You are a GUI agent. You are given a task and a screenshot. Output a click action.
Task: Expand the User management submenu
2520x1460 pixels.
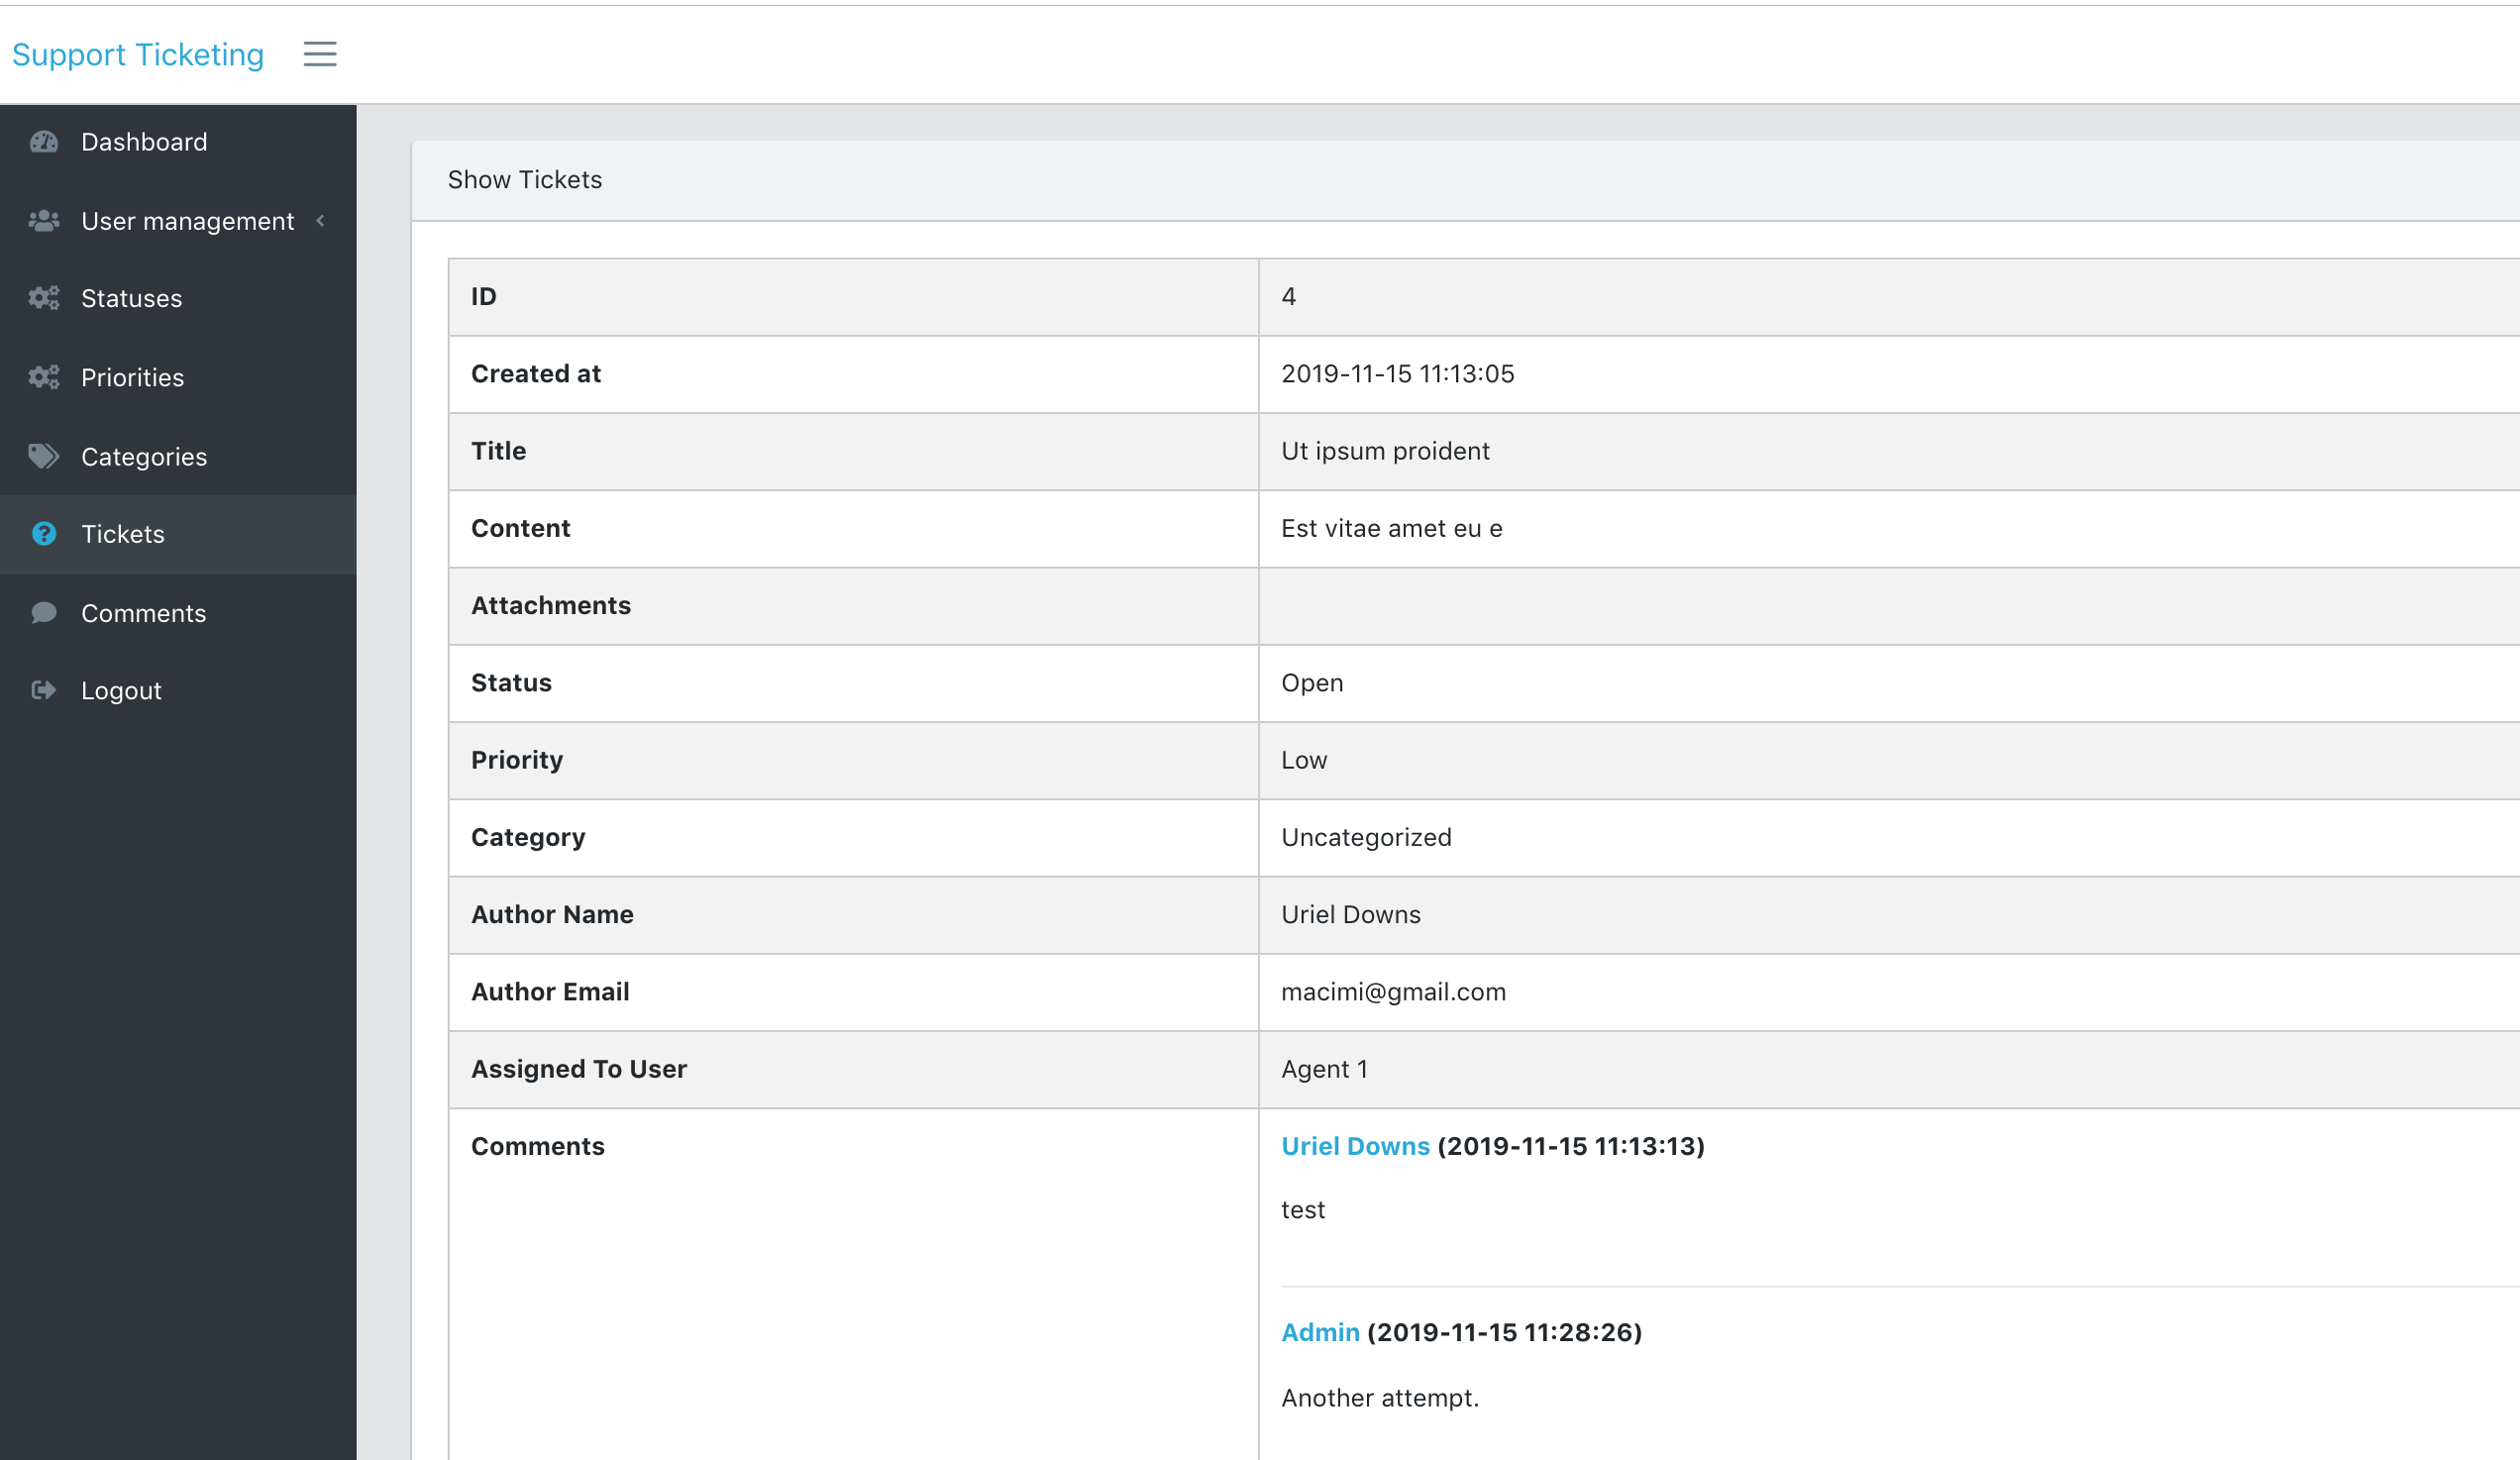click(187, 221)
